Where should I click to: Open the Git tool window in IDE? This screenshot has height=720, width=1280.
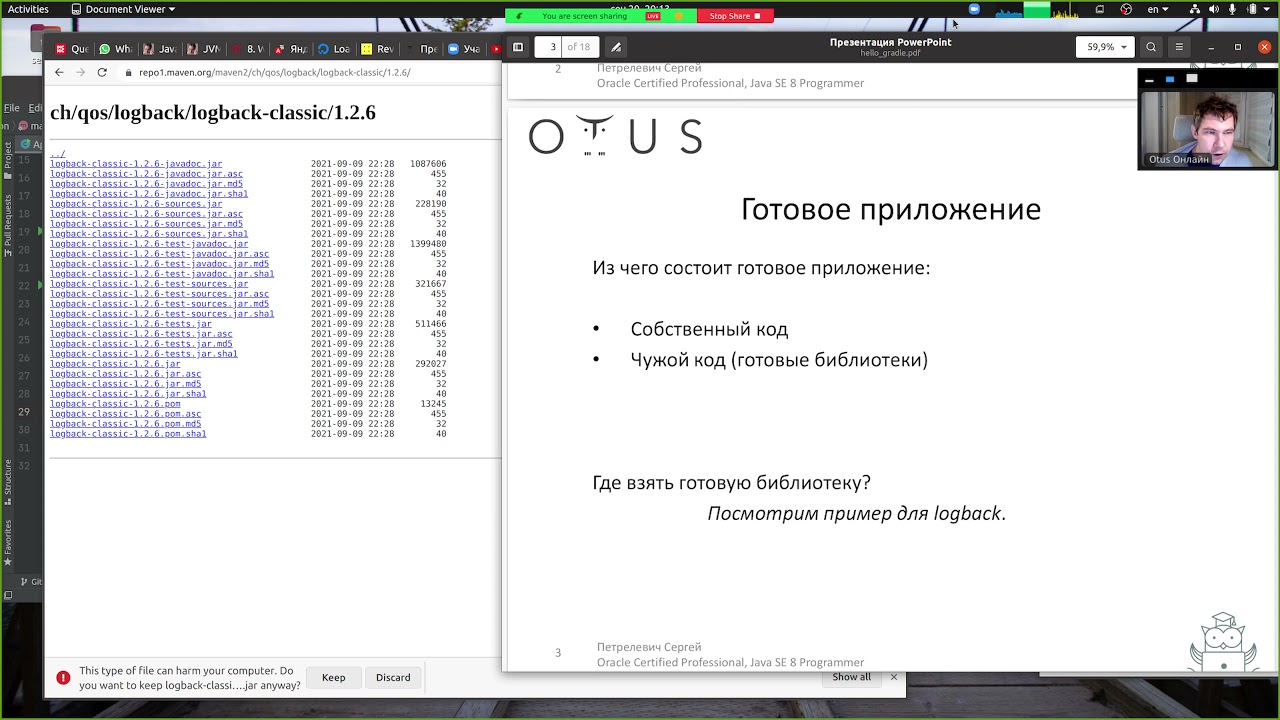[30, 581]
